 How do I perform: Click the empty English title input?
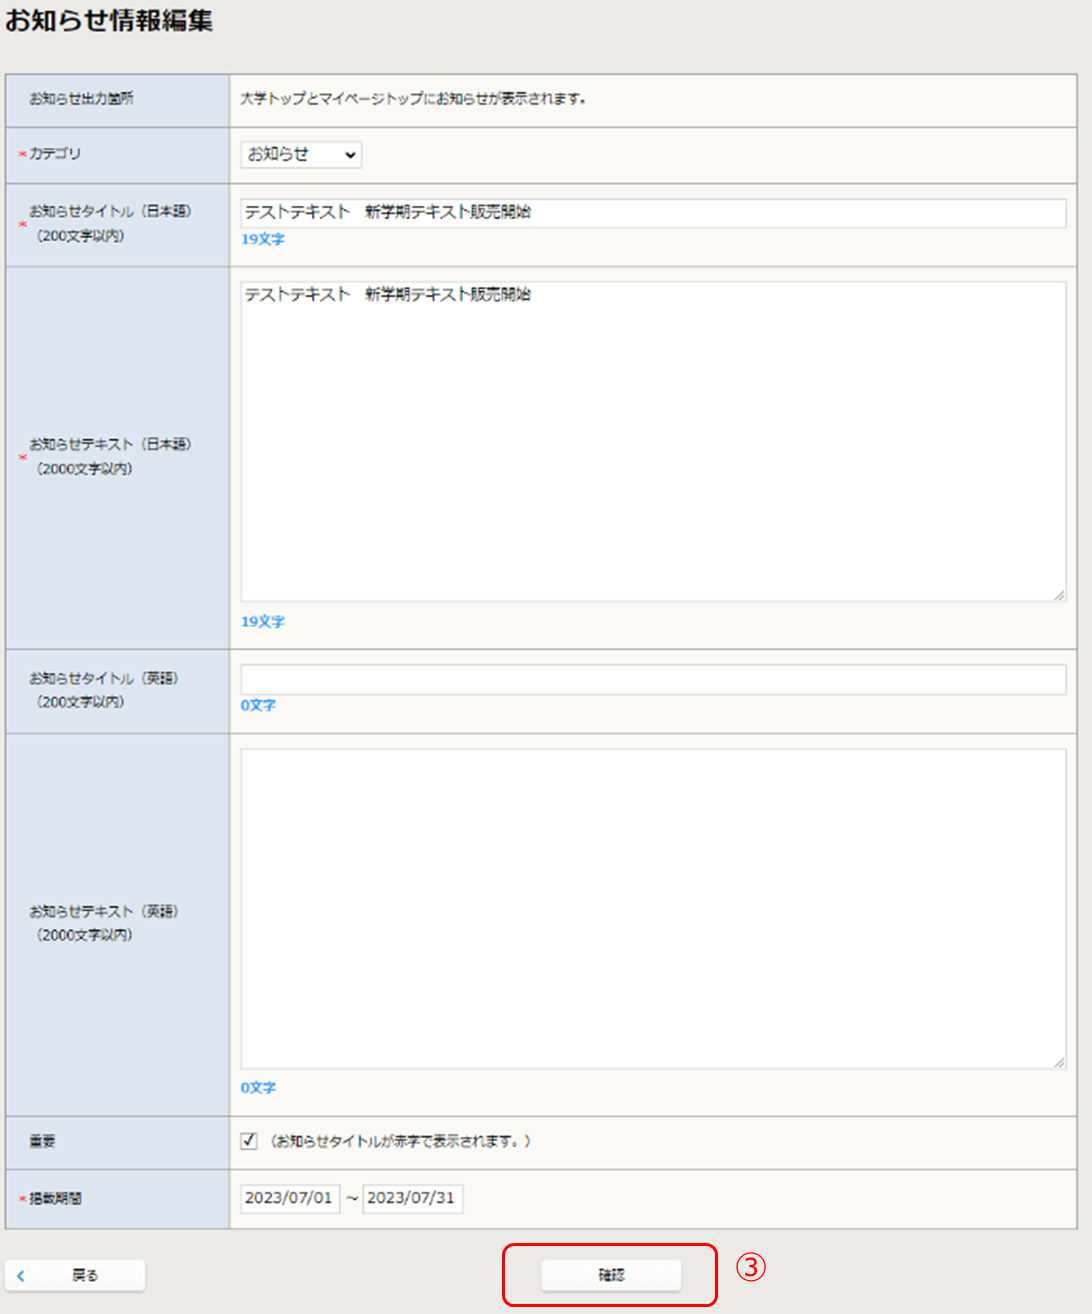pyautogui.click(x=652, y=679)
